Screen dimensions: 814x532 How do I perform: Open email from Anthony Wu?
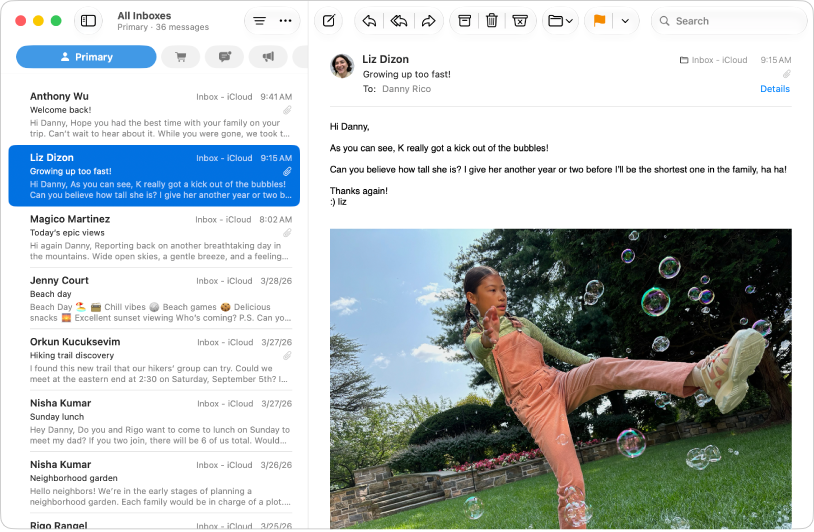pos(154,115)
